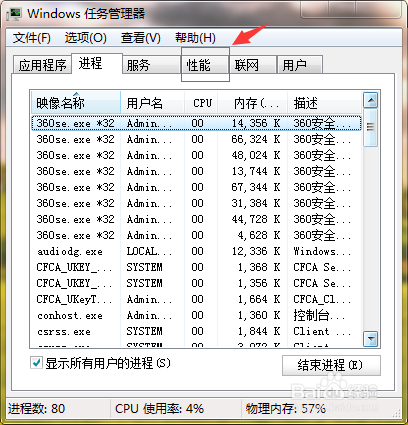Click the 进程数: 80 status entry
The width and height of the screenshot is (408, 425).
tap(36, 409)
